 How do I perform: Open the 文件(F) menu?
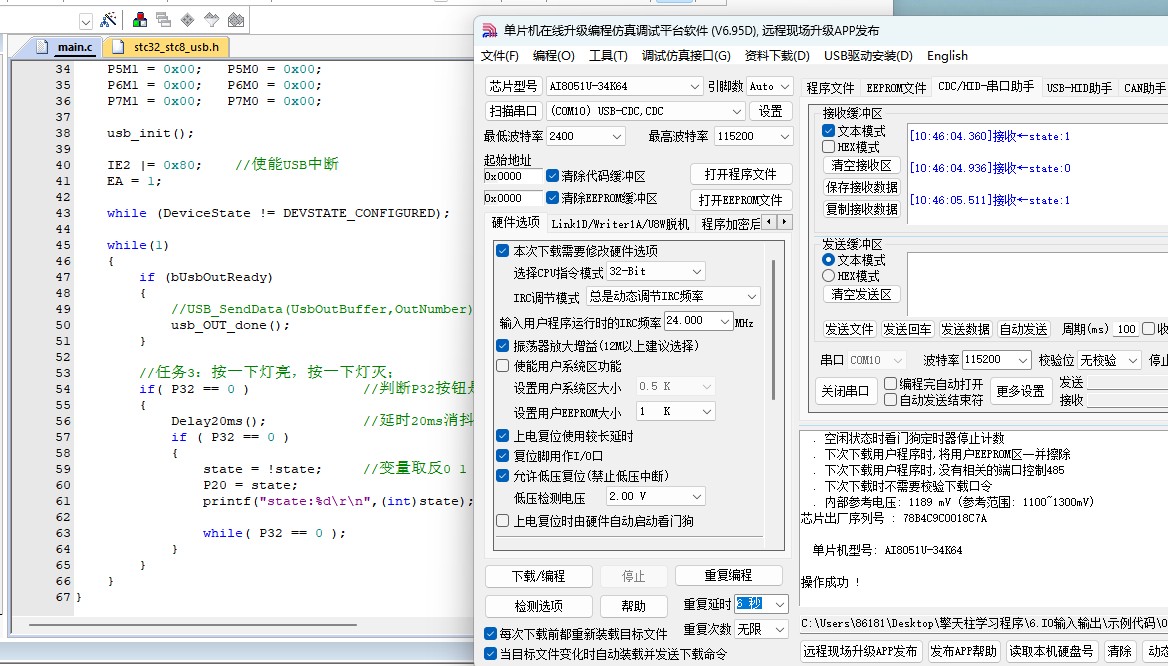coord(500,56)
